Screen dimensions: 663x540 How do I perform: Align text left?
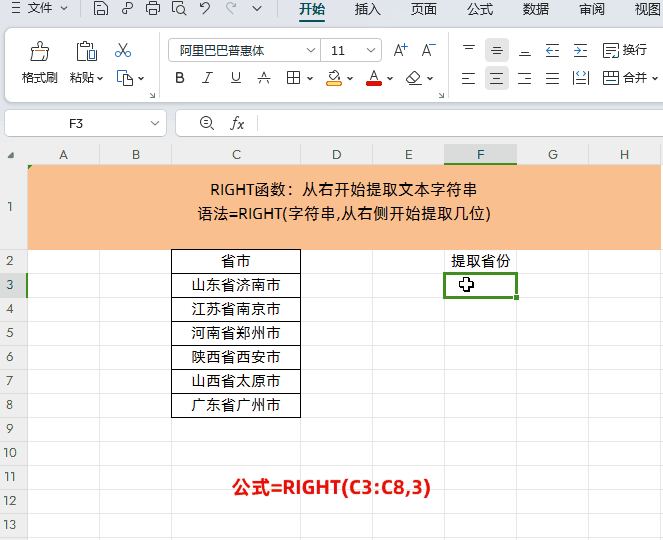pyautogui.click(x=468, y=78)
